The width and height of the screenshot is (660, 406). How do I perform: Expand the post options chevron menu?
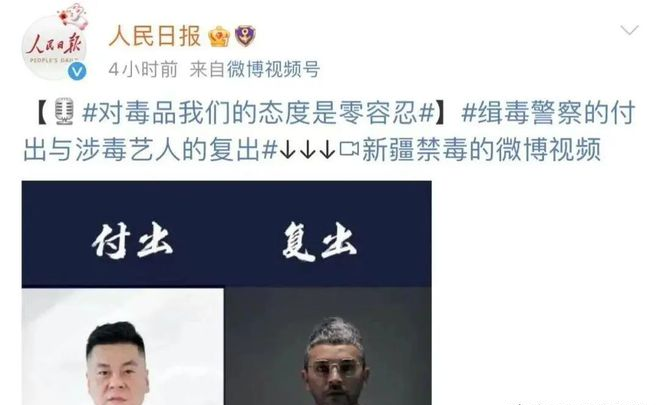tap(629, 30)
